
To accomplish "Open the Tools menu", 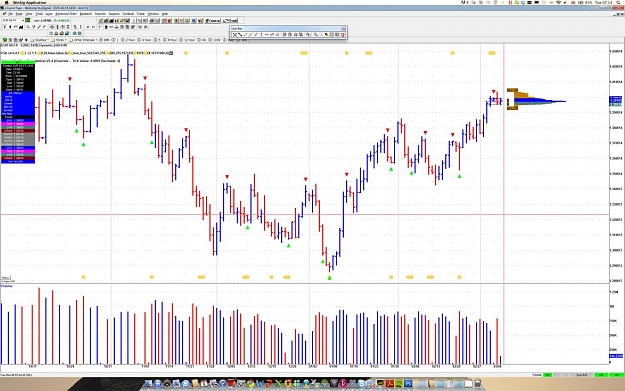I will 39,14.
